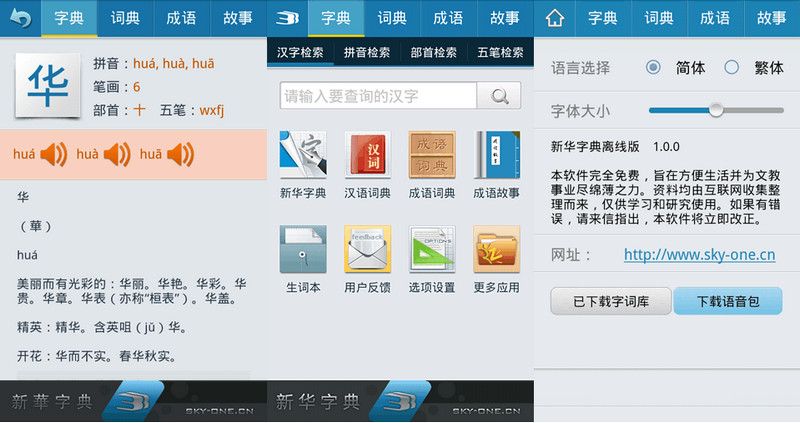Click the traditional form （華） text

35,226
